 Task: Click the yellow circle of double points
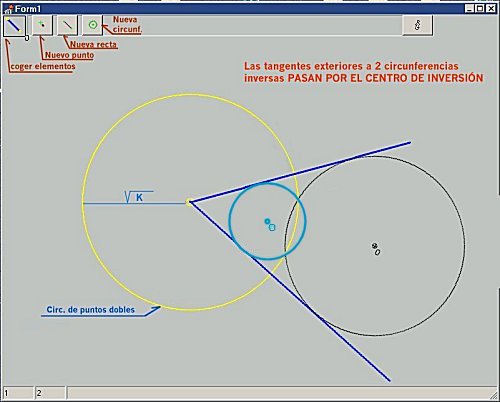tap(82, 202)
